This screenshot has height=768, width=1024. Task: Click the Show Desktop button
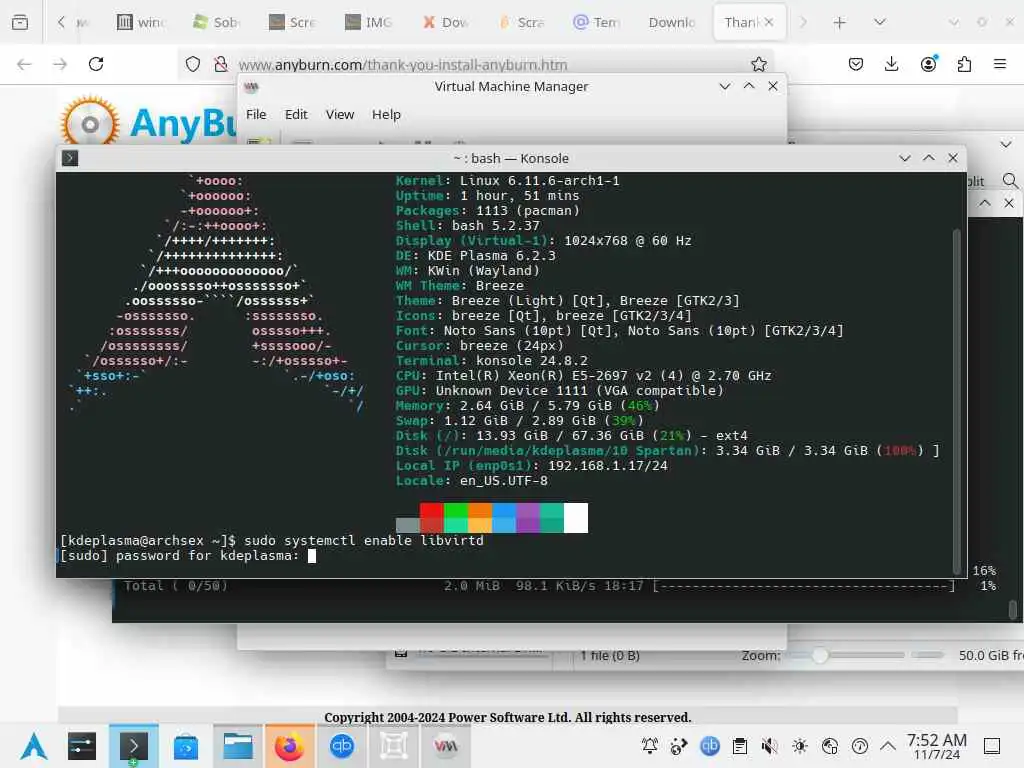tap(992, 746)
